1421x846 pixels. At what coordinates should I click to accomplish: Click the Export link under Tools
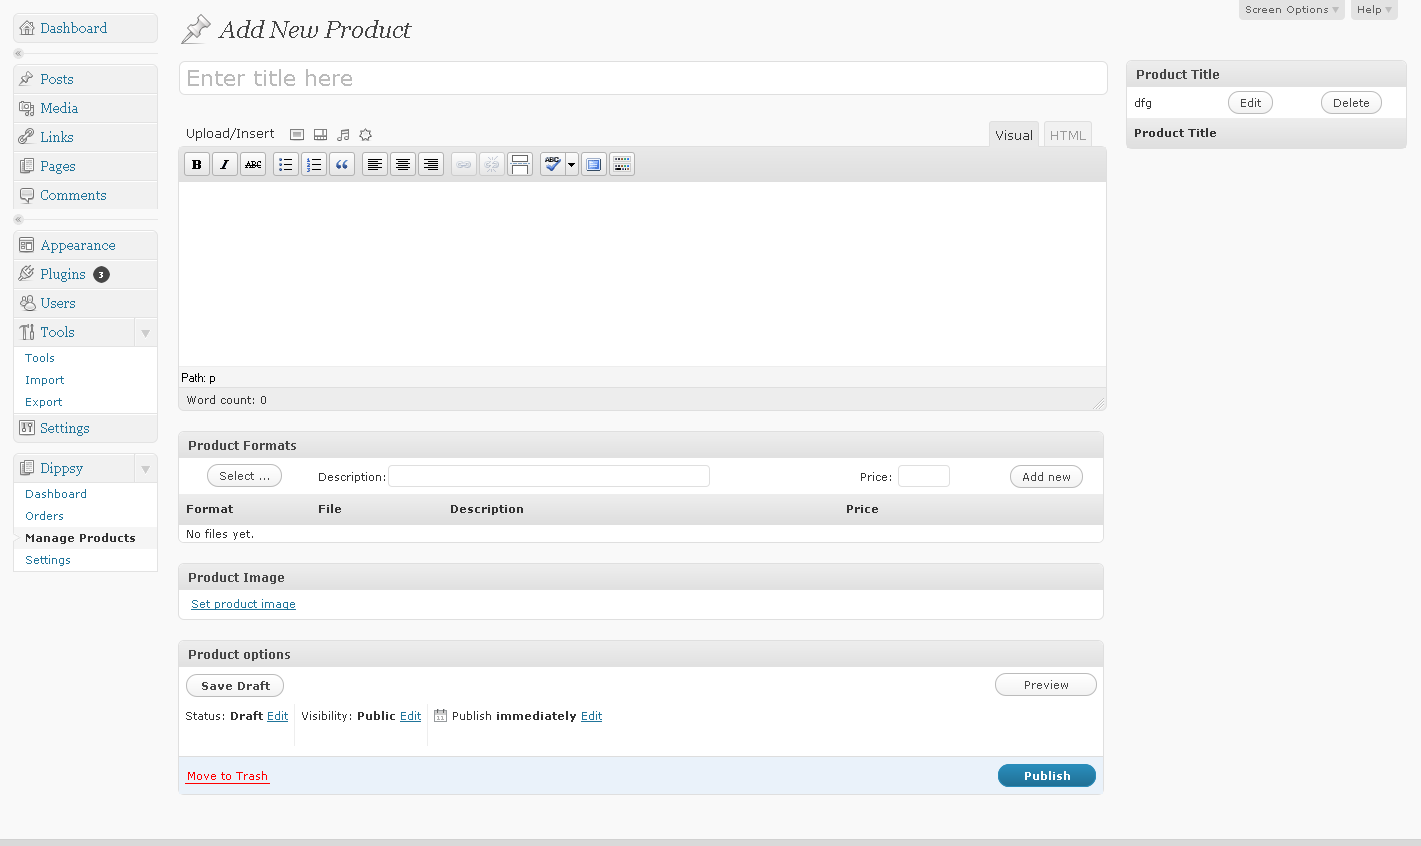click(x=43, y=402)
